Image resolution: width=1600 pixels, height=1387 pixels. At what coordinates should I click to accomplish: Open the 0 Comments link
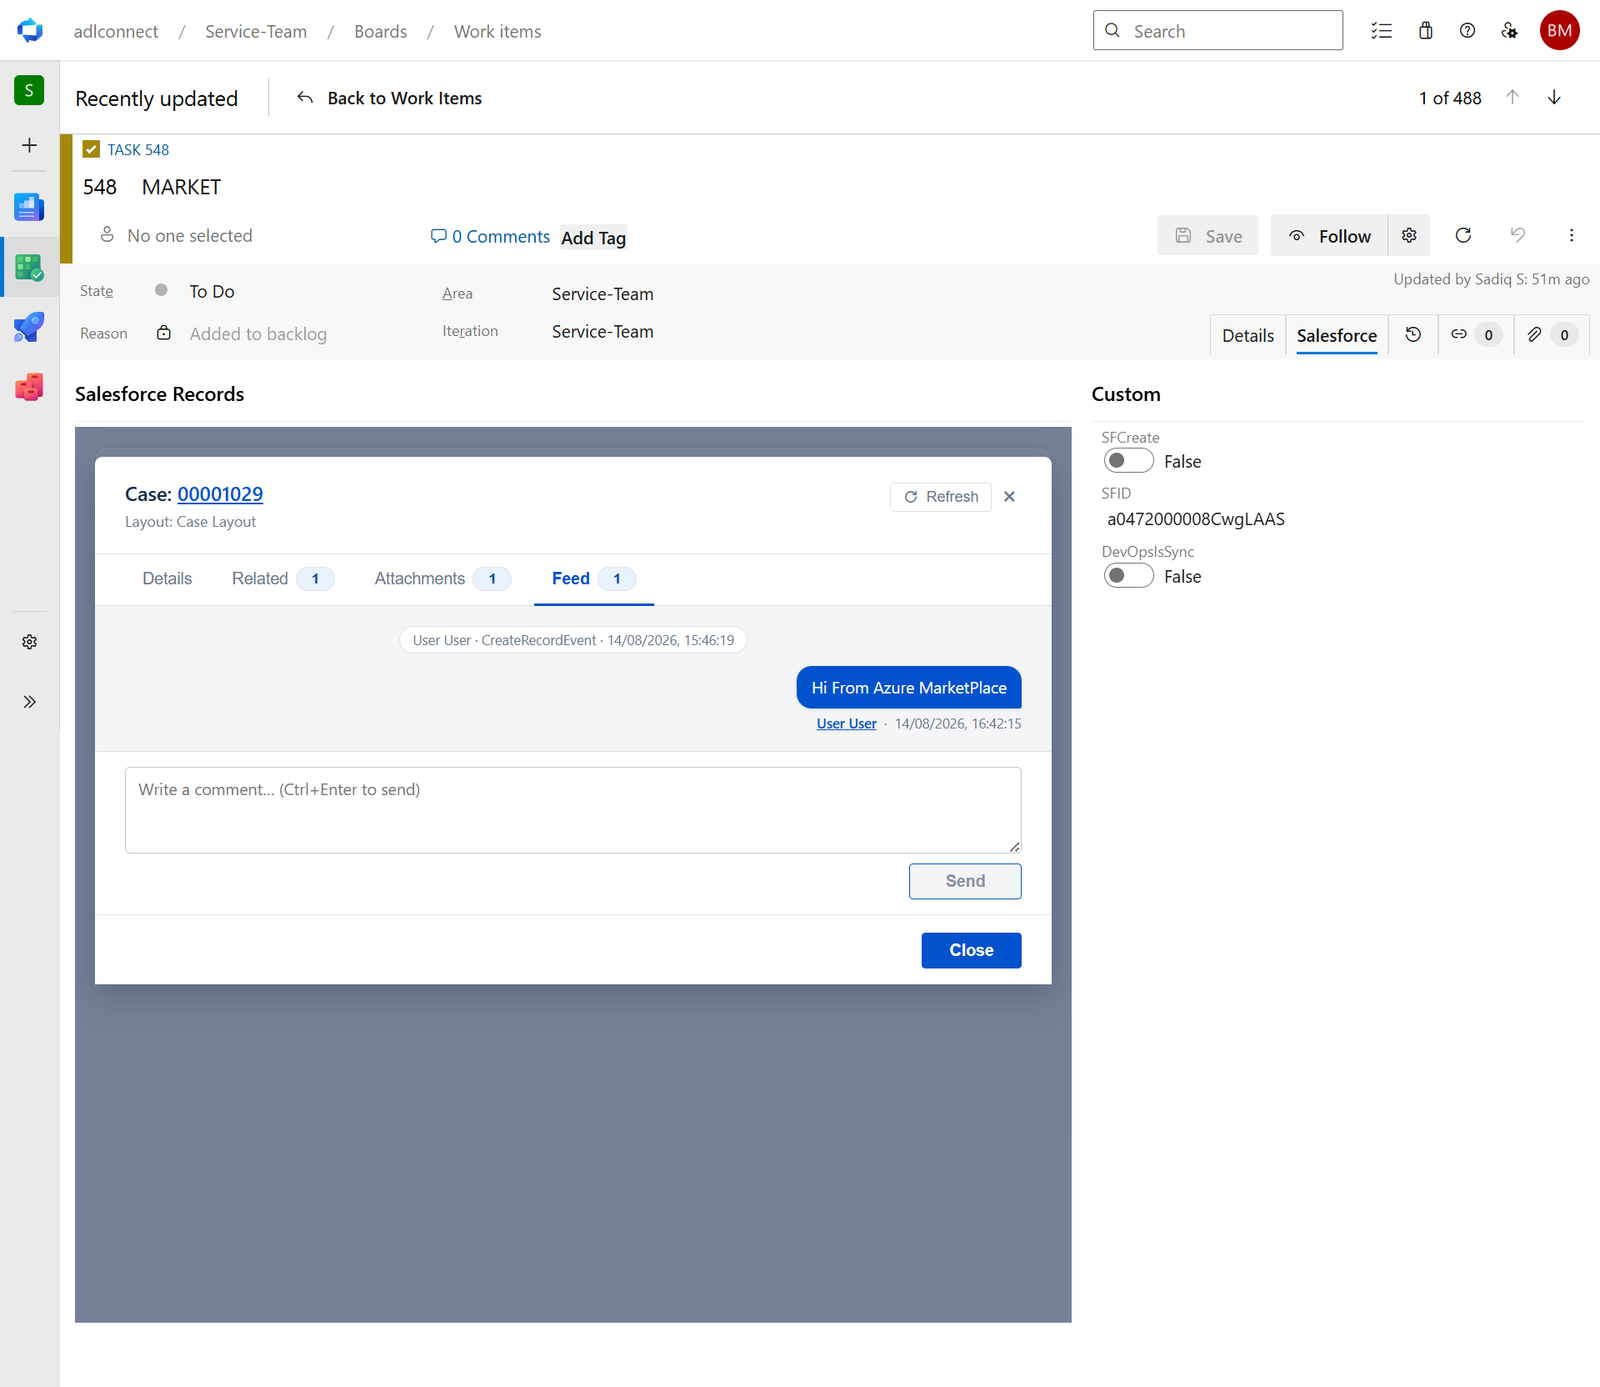[x=490, y=236]
